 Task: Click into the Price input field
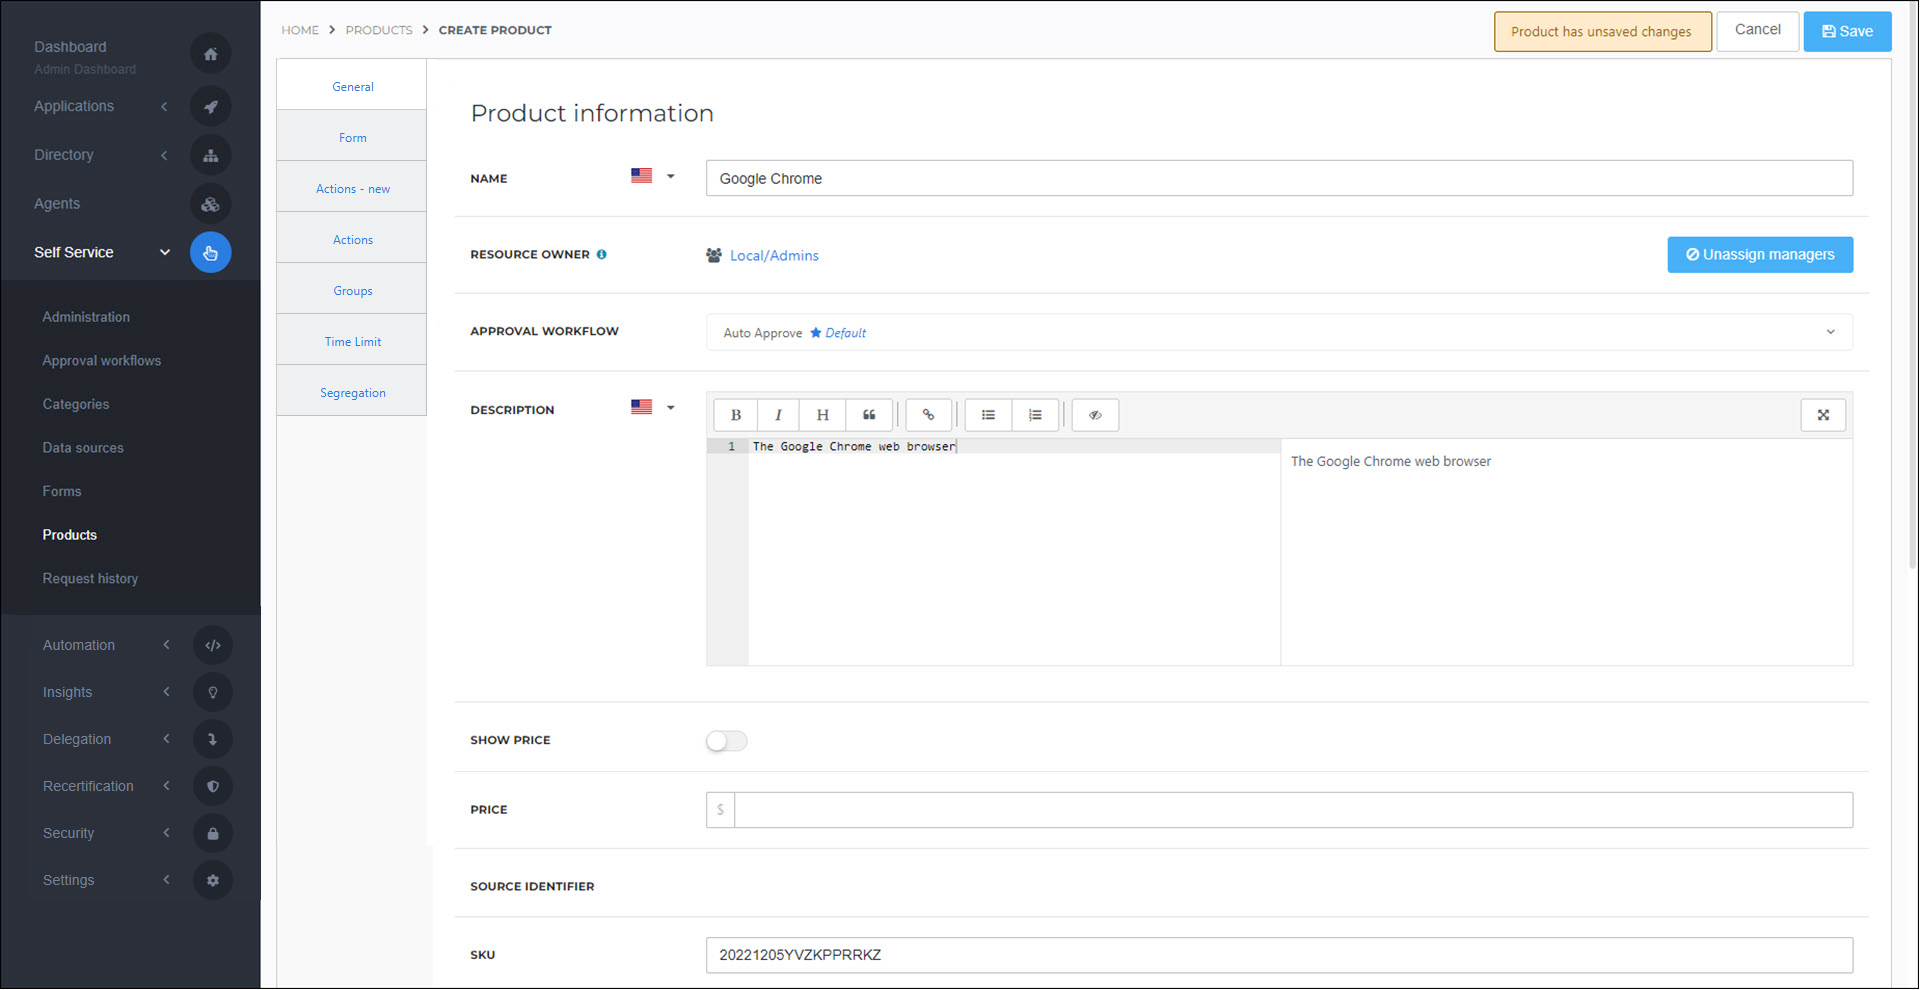1292,810
